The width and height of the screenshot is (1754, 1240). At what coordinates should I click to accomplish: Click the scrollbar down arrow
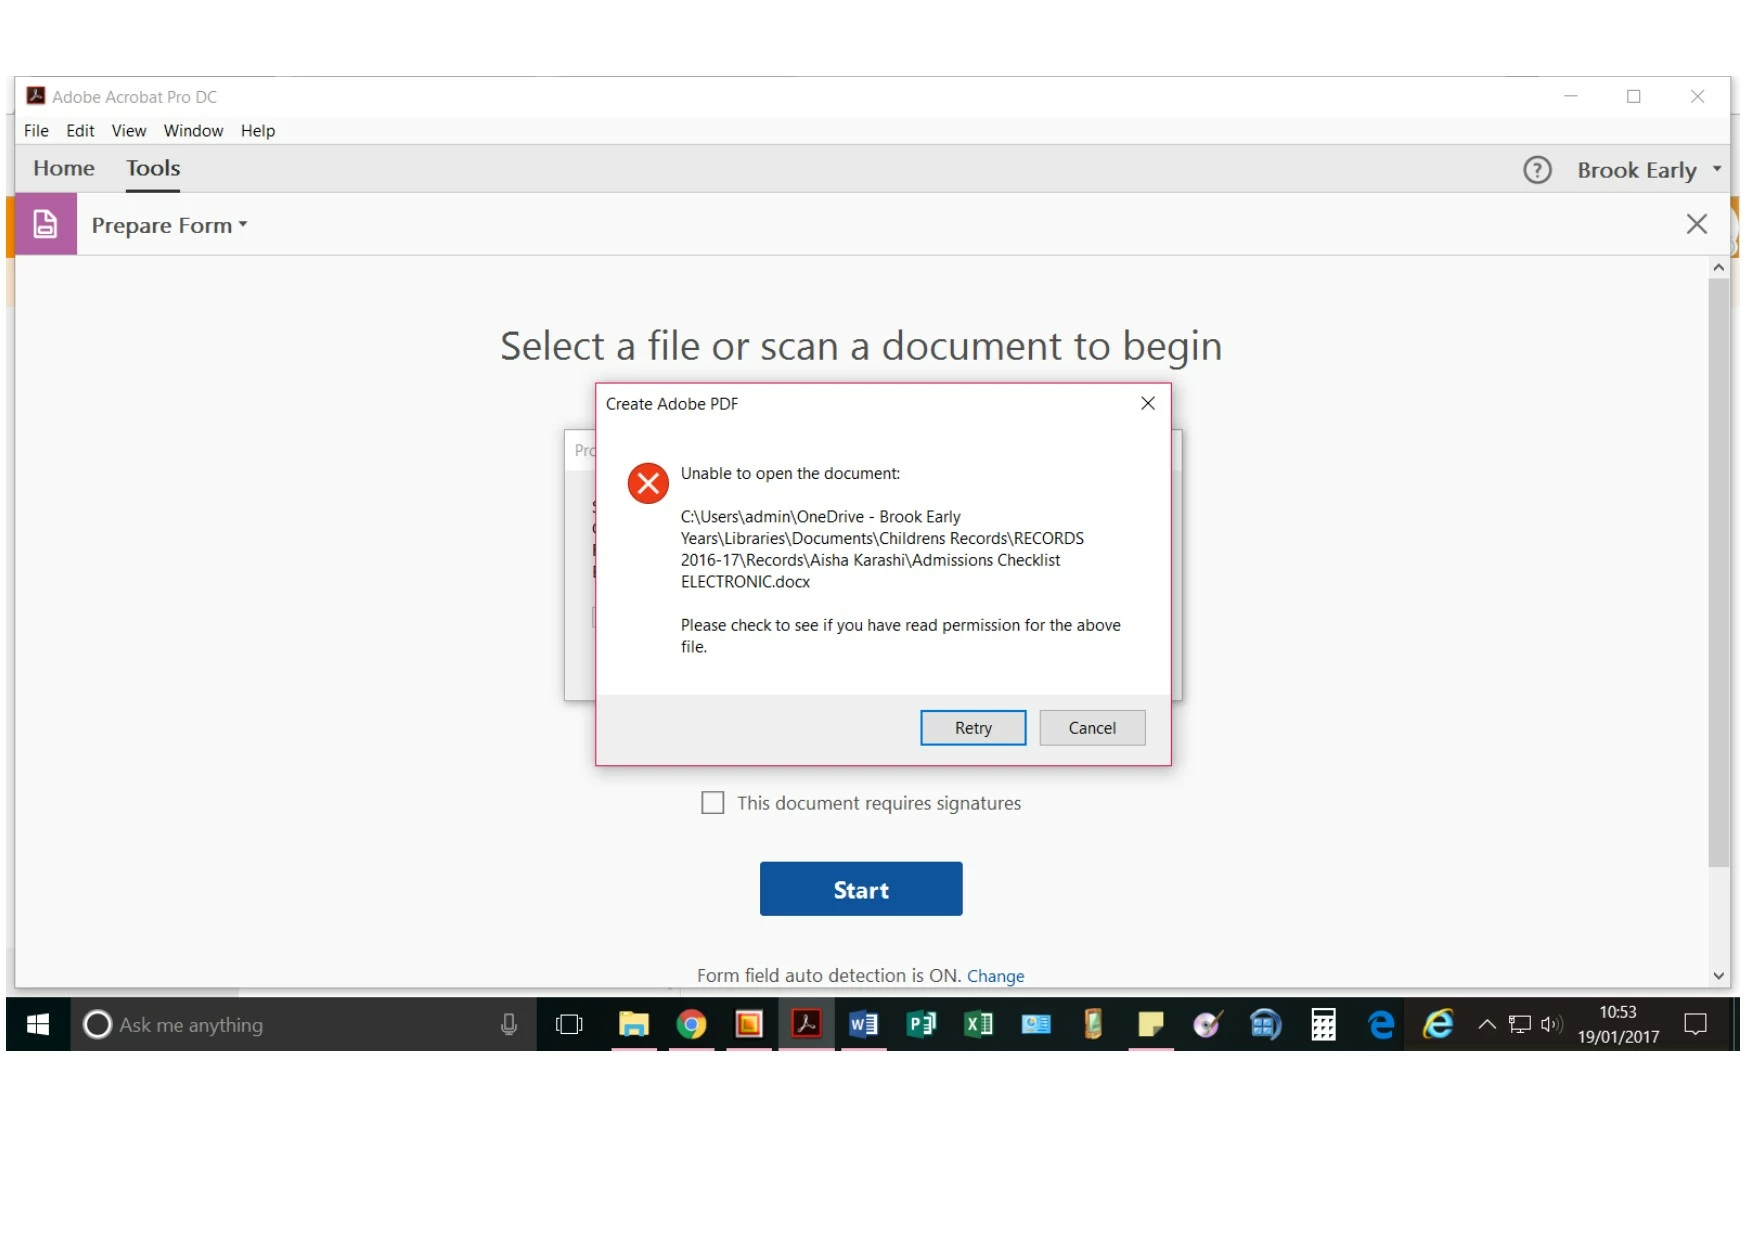coord(1718,976)
